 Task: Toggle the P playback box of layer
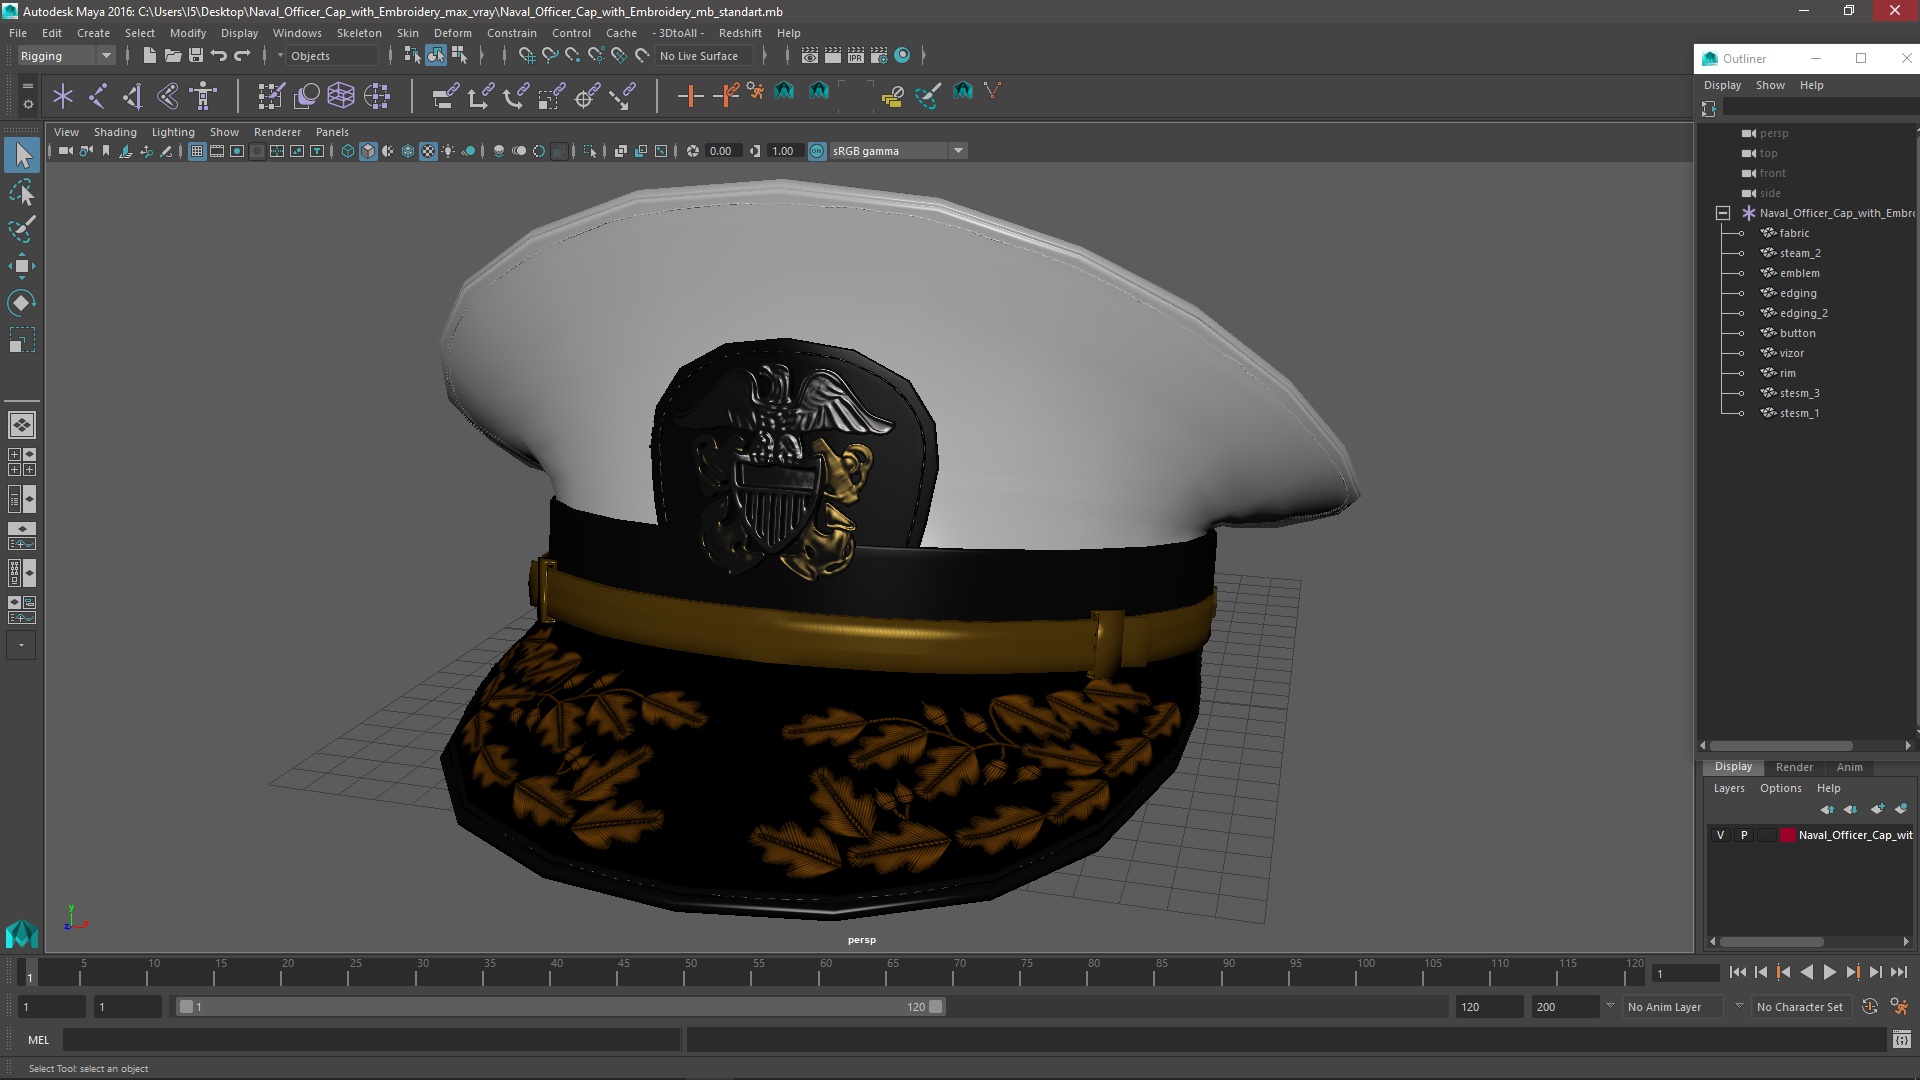pyautogui.click(x=1744, y=835)
